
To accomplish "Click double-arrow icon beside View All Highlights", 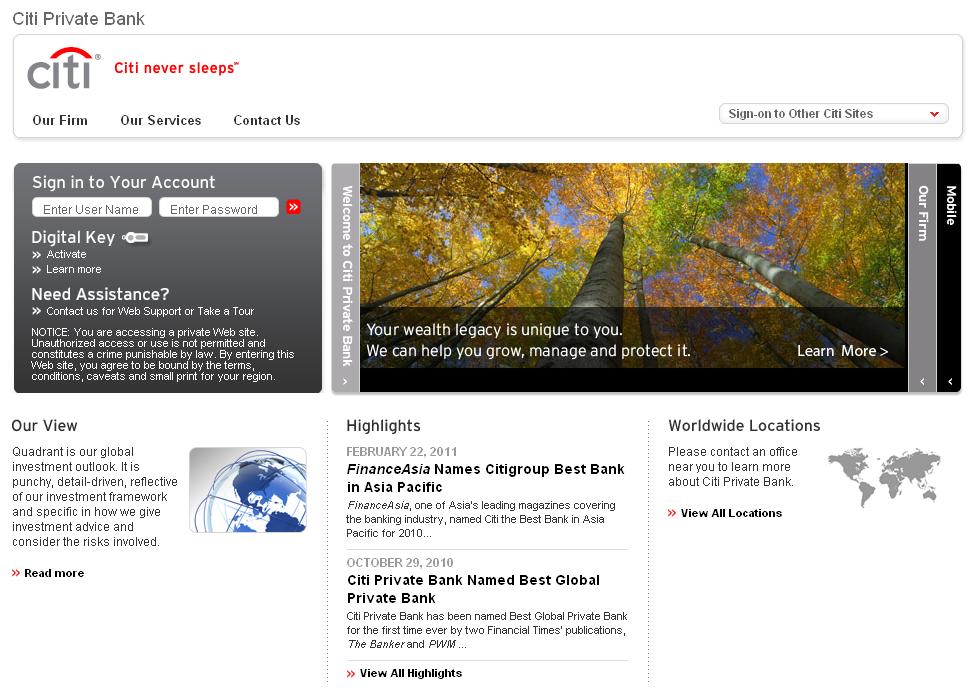I will click(351, 673).
